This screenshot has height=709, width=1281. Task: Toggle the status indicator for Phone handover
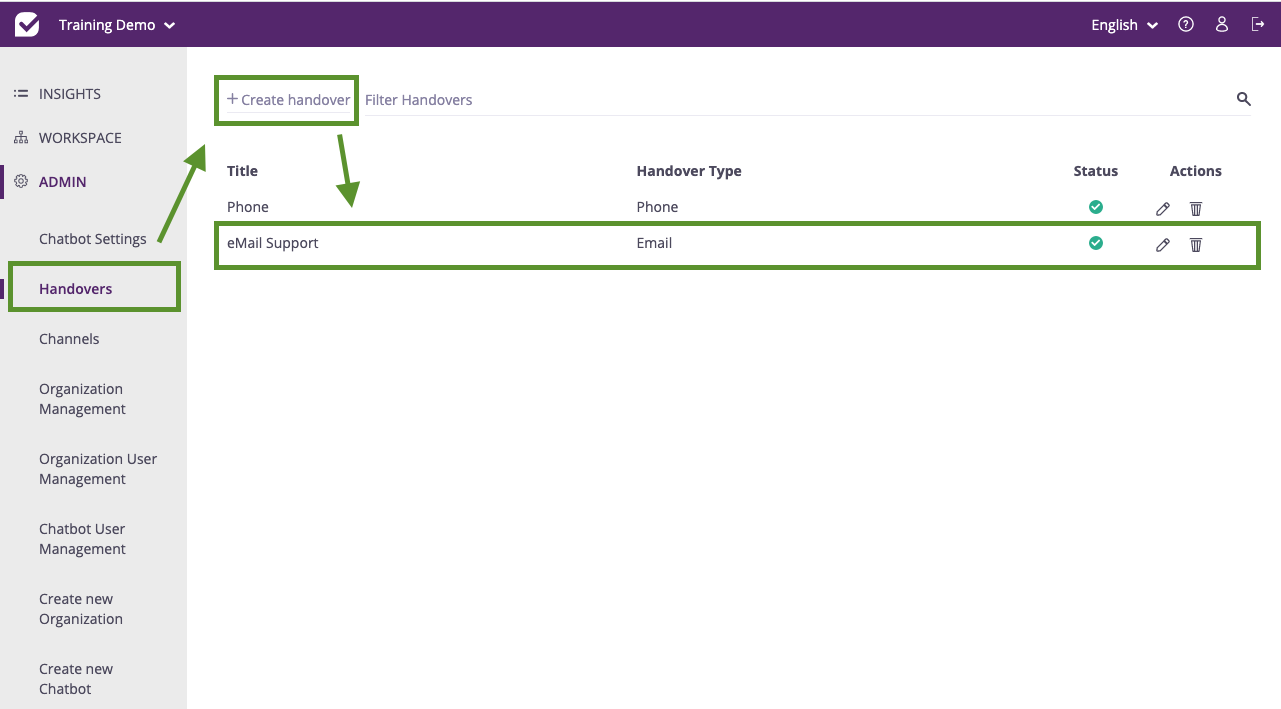click(x=1095, y=206)
